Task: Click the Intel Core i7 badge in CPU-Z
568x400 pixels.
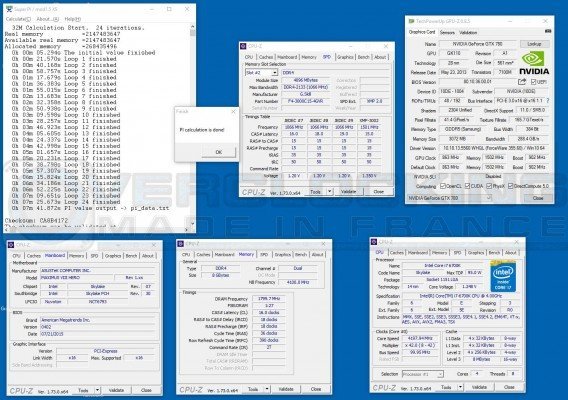Action: tap(503, 276)
